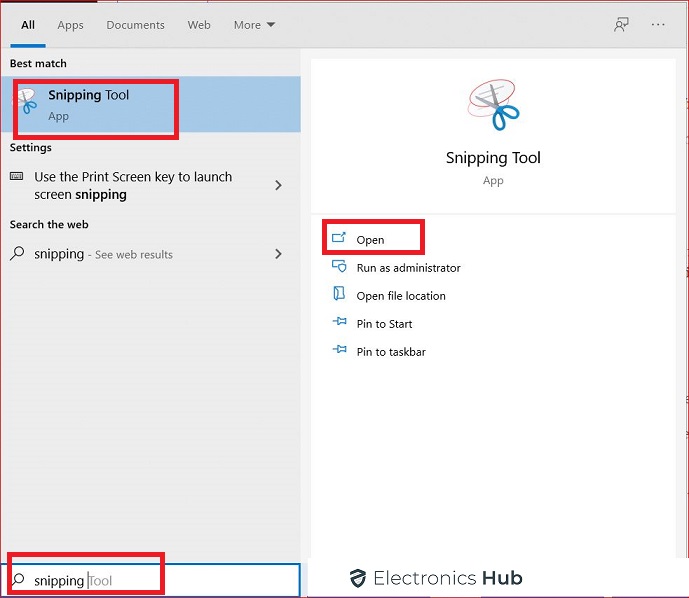Expand arrow for Print Screen setting result

pyautogui.click(x=278, y=185)
